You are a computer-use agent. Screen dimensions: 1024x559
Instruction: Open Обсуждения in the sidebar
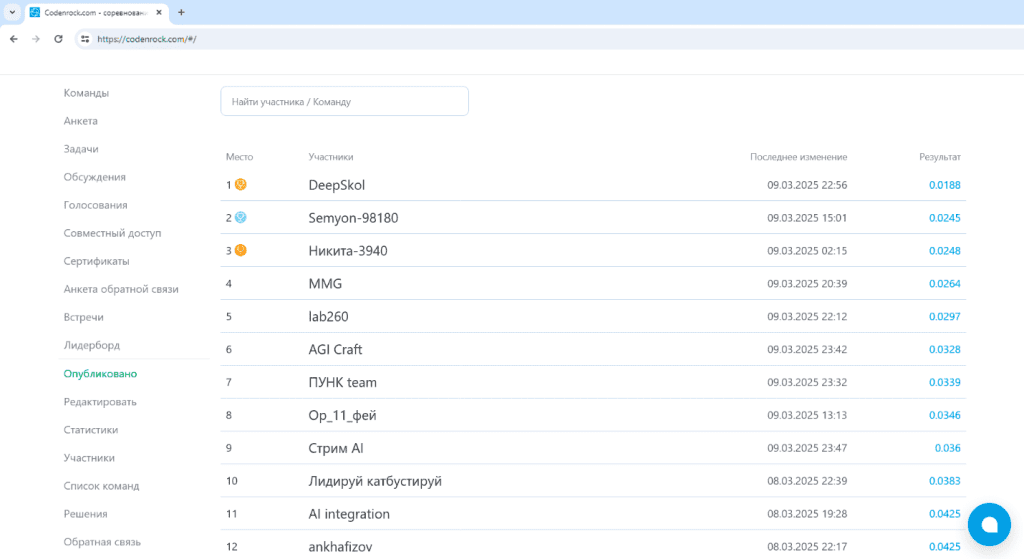coord(95,177)
